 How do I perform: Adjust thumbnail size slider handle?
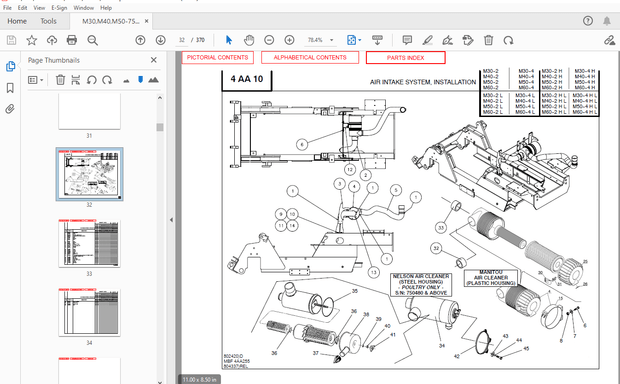click(140, 79)
